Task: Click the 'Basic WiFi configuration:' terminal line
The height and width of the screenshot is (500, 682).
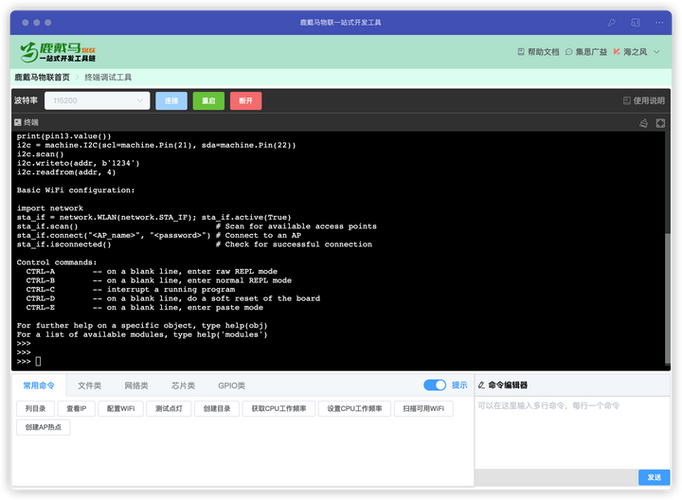Action: pyautogui.click(x=76, y=190)
